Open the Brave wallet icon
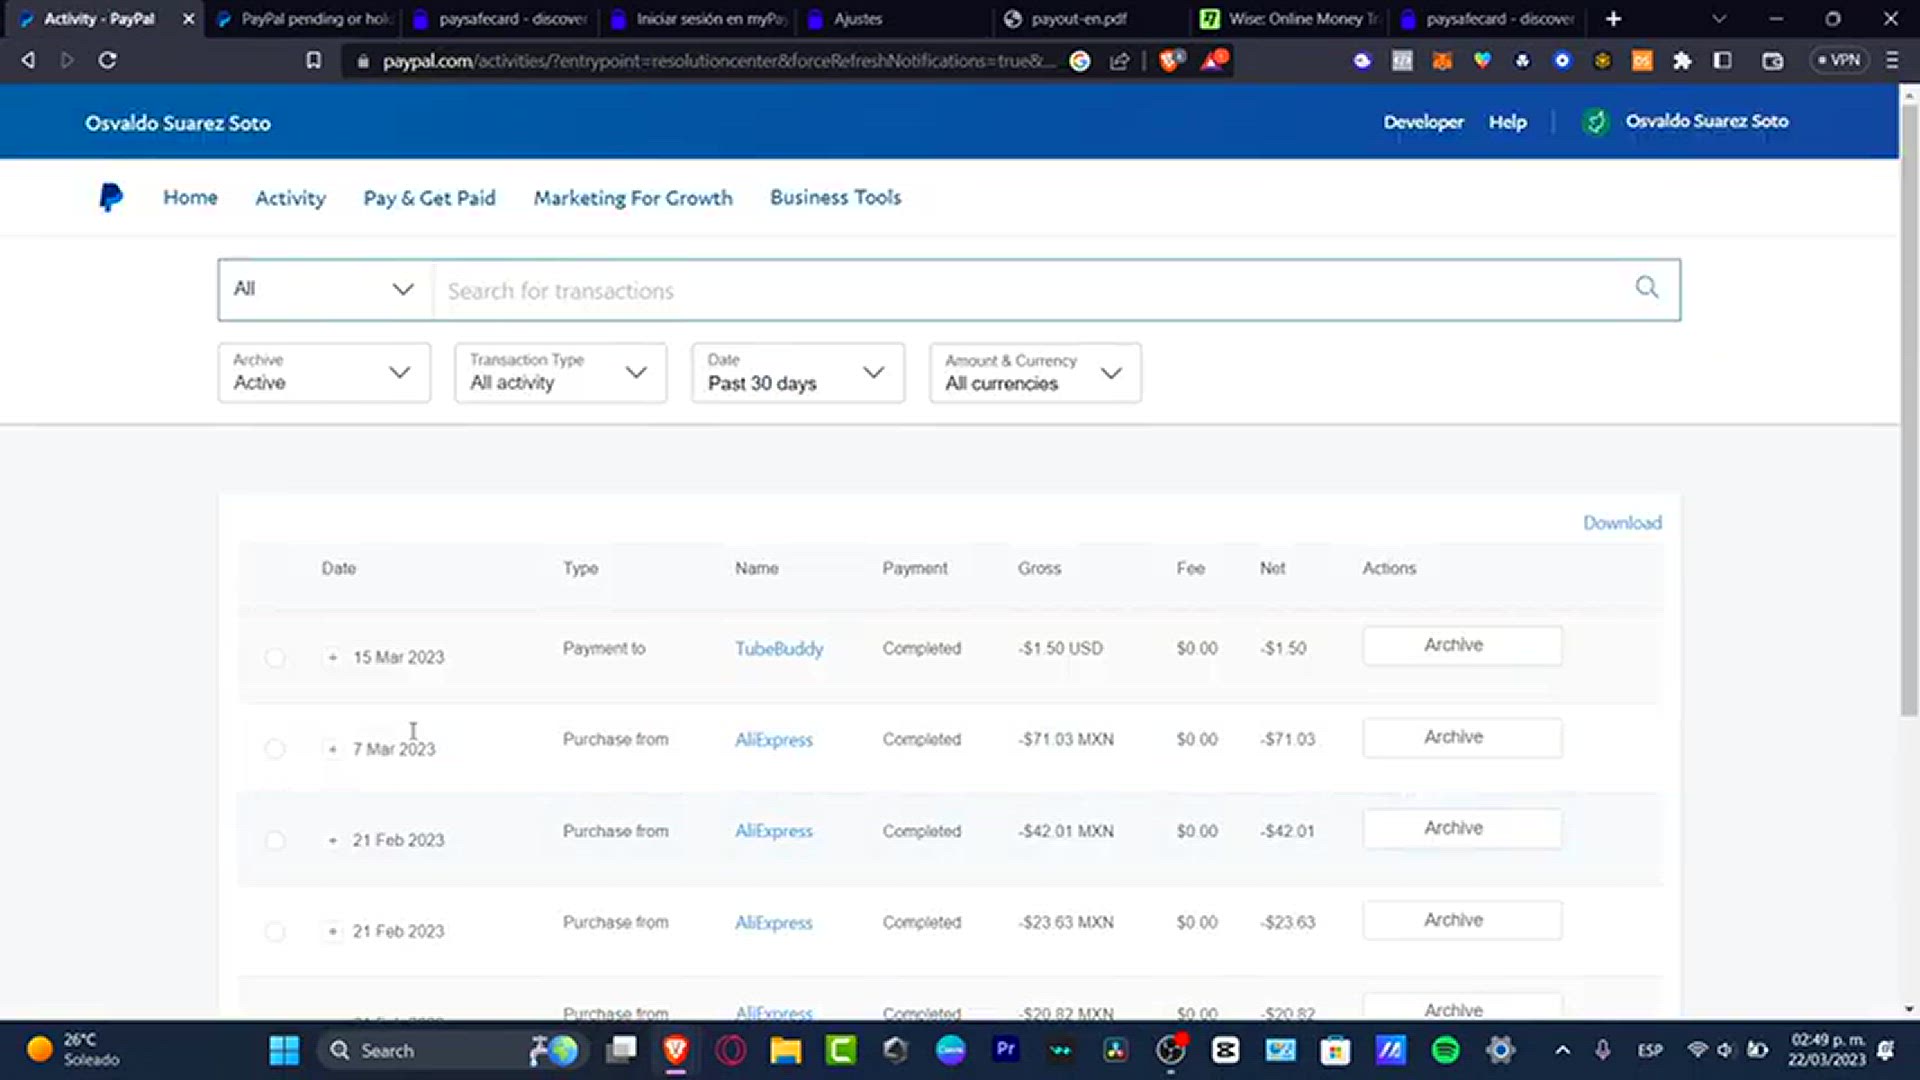The image size is (1920, 1080). [1772, 61]
